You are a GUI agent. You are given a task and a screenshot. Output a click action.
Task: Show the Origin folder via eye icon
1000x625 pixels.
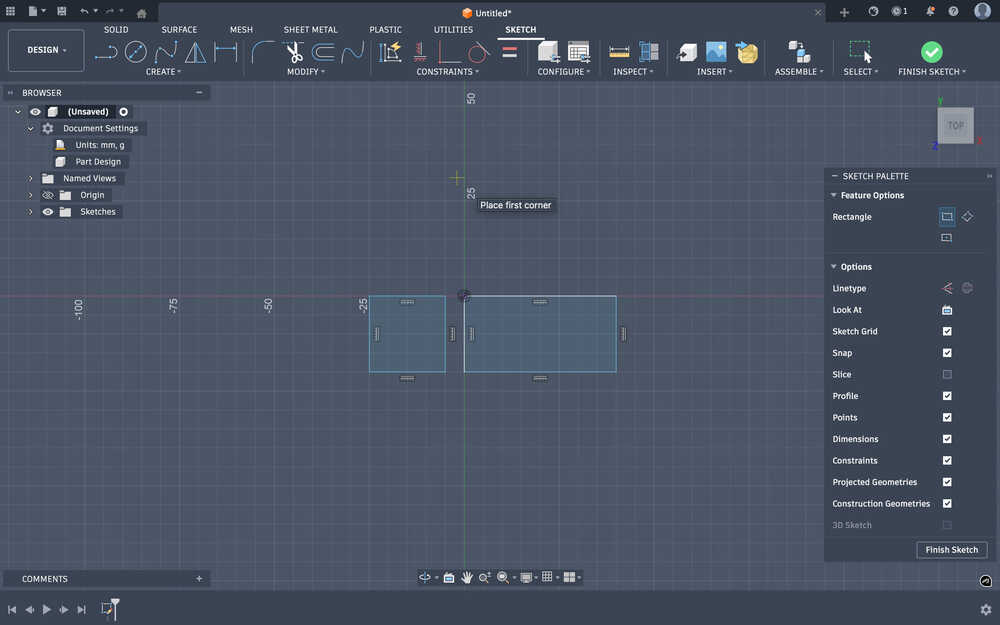tap(47, 195)
